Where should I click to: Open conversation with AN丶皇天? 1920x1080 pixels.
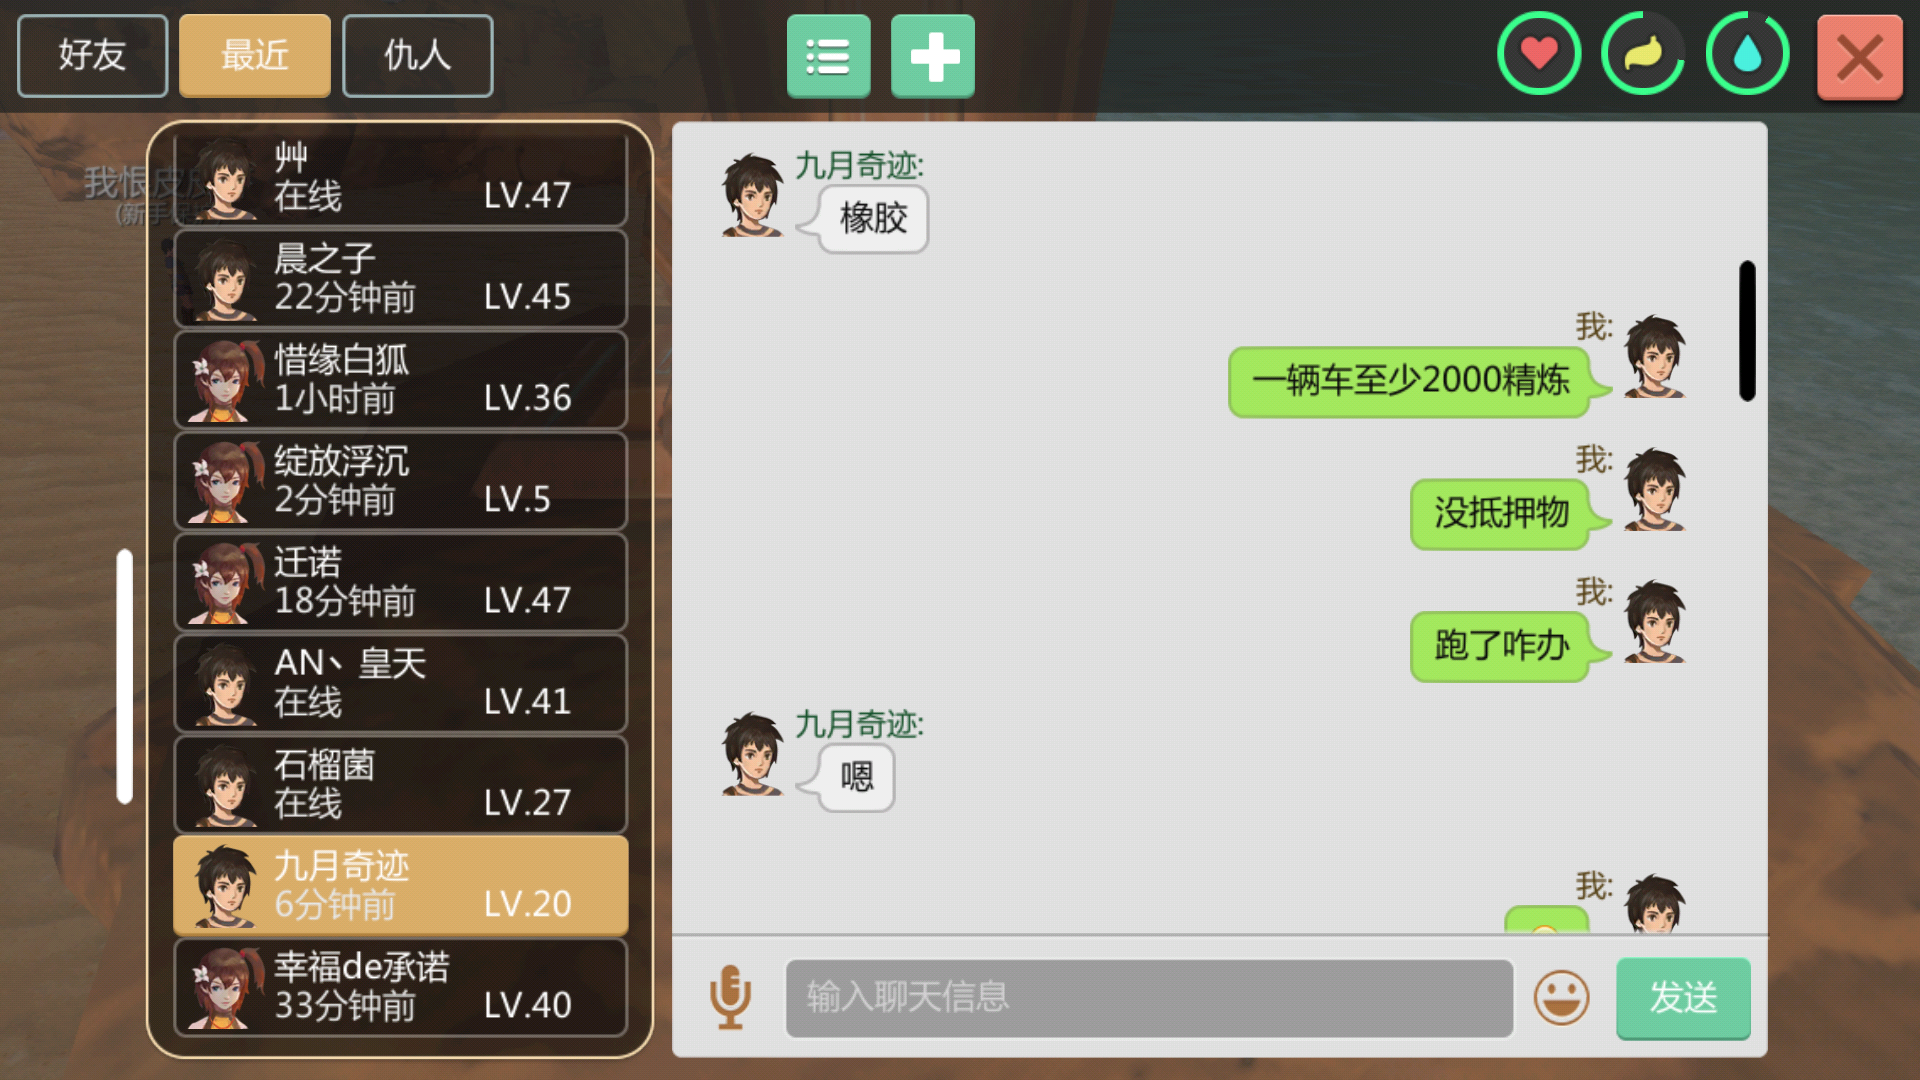coord(401,683)
